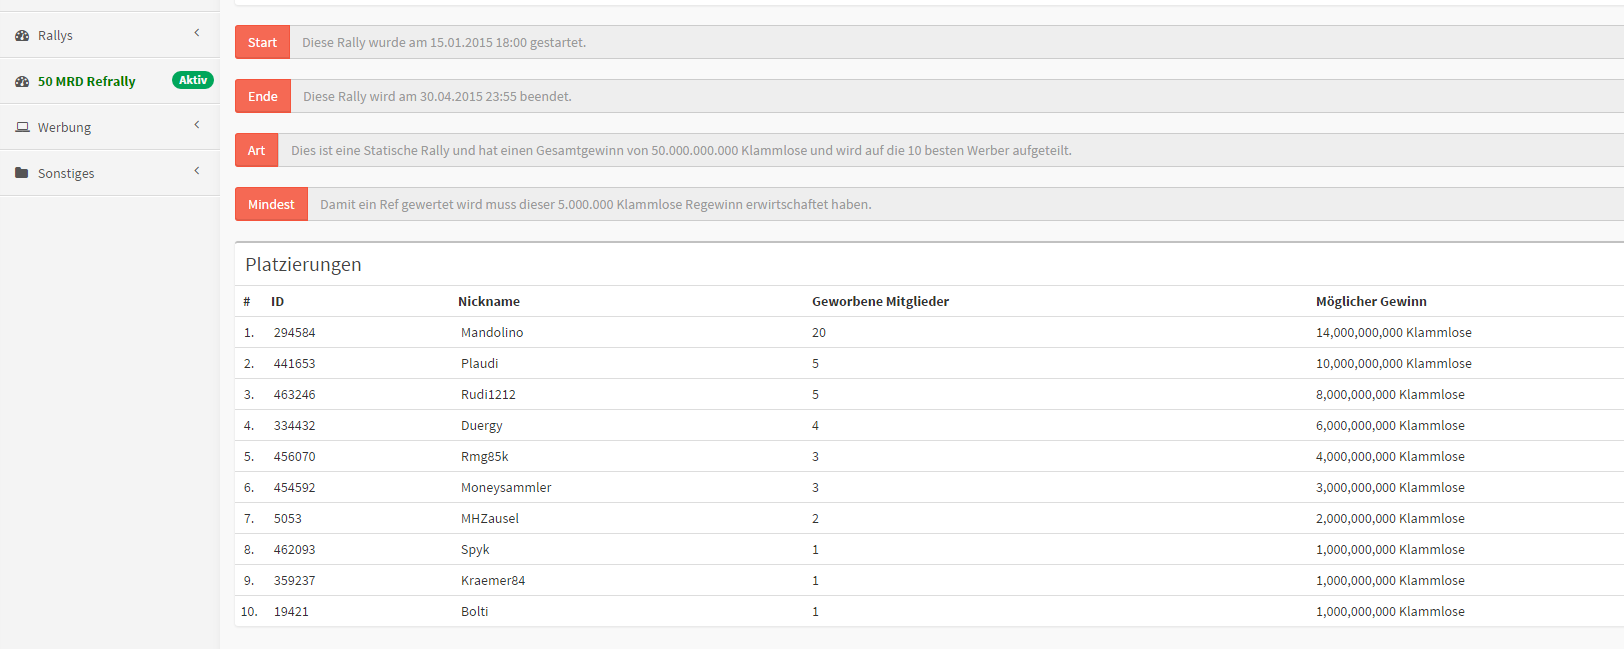This screenshot has width=1624, height=649.
Task: Click the Sonstiges folder icon
Action: [x=22, y=173]
